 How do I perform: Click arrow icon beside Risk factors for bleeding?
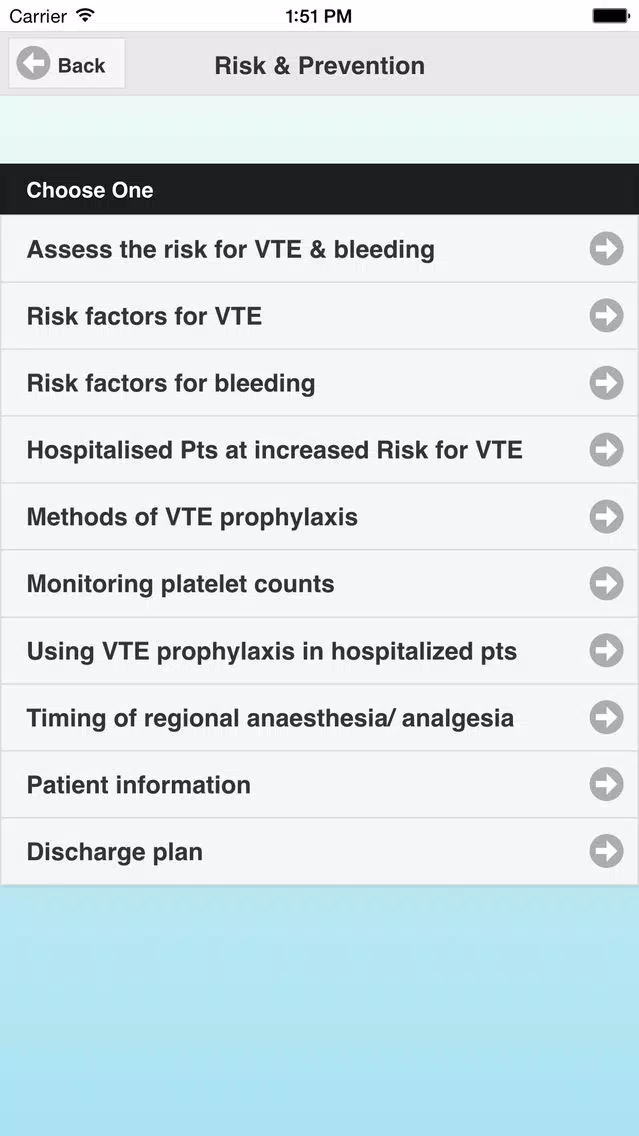(606, 383)
